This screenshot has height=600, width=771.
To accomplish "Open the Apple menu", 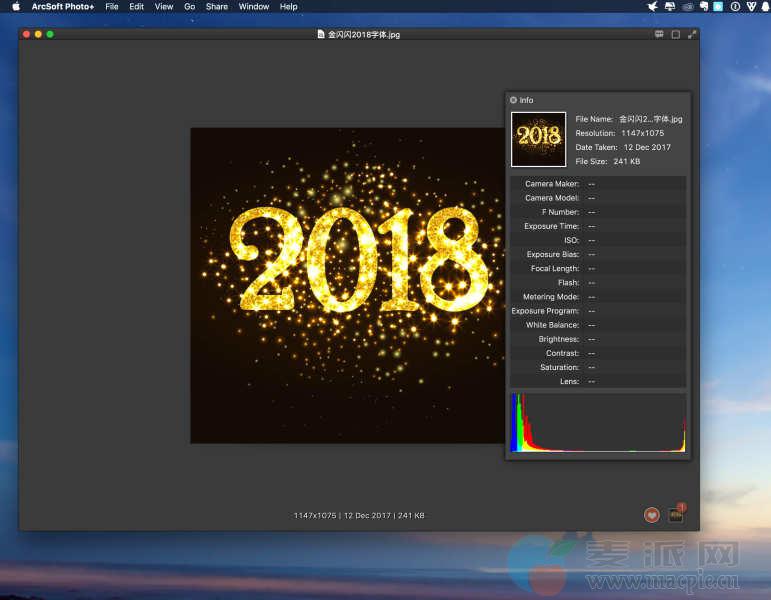I will coord(16,6).
